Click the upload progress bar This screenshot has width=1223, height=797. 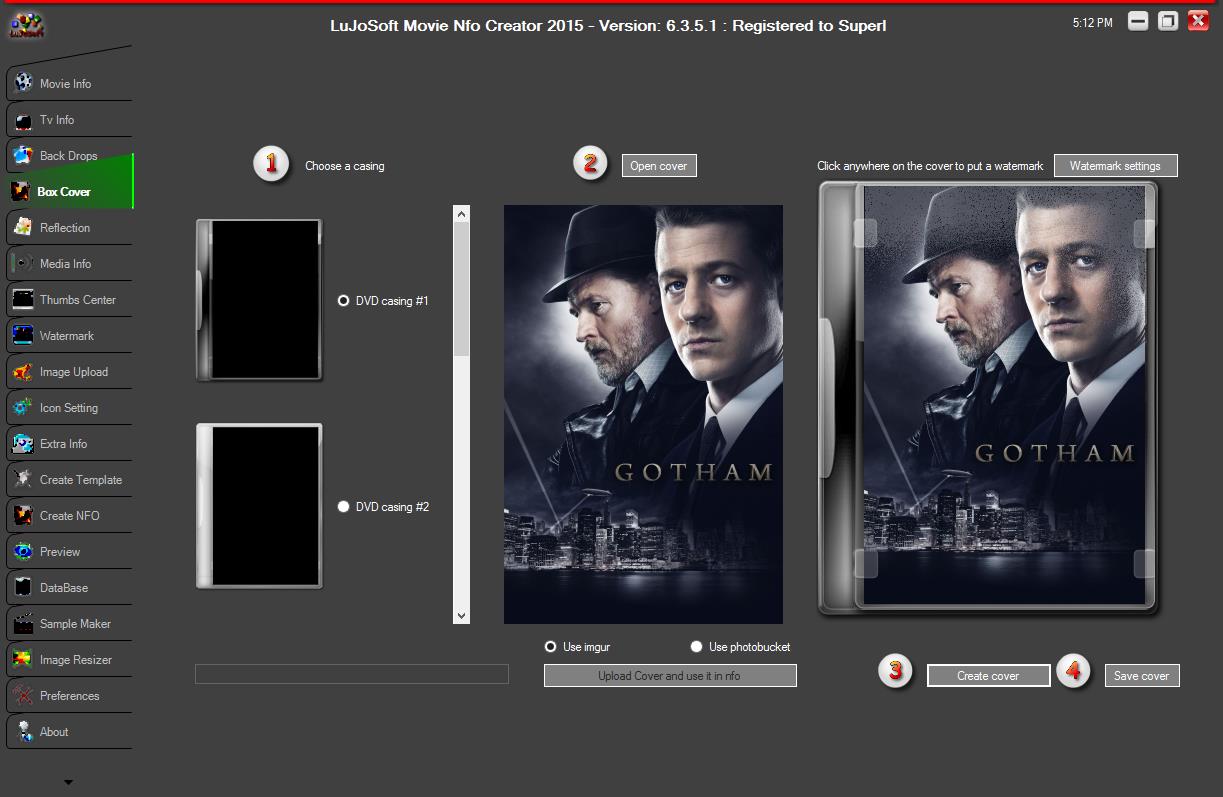352,674
